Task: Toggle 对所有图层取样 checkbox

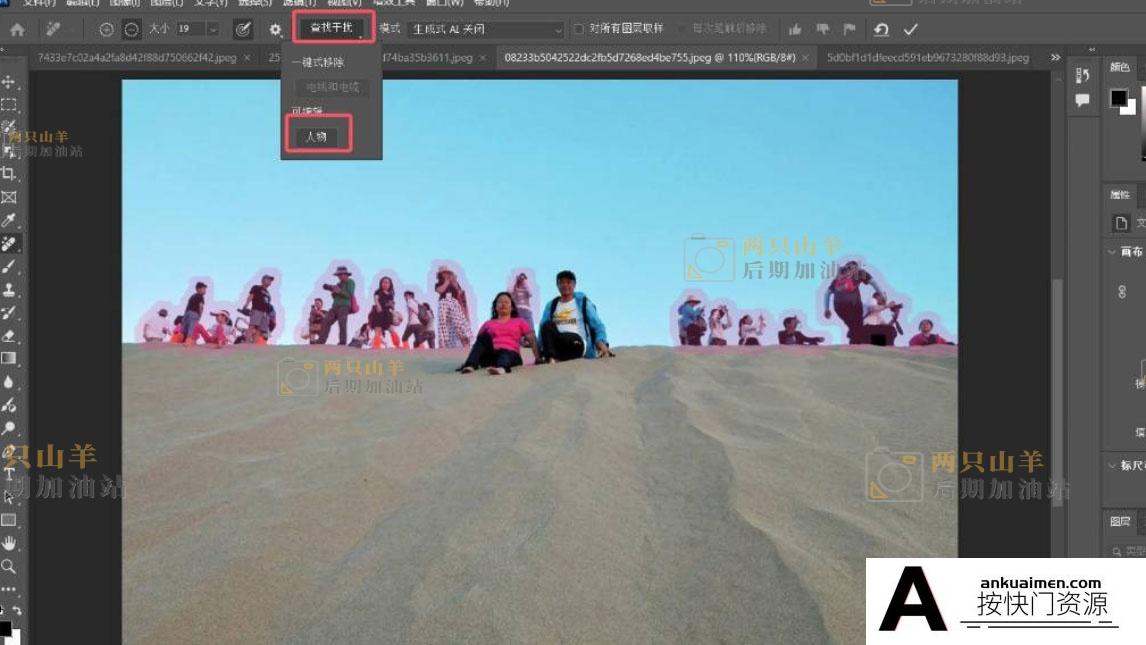Action: point(579,29)
